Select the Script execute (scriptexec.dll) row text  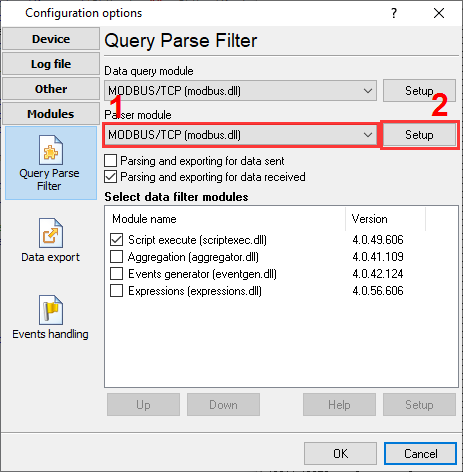coord(197,240)
